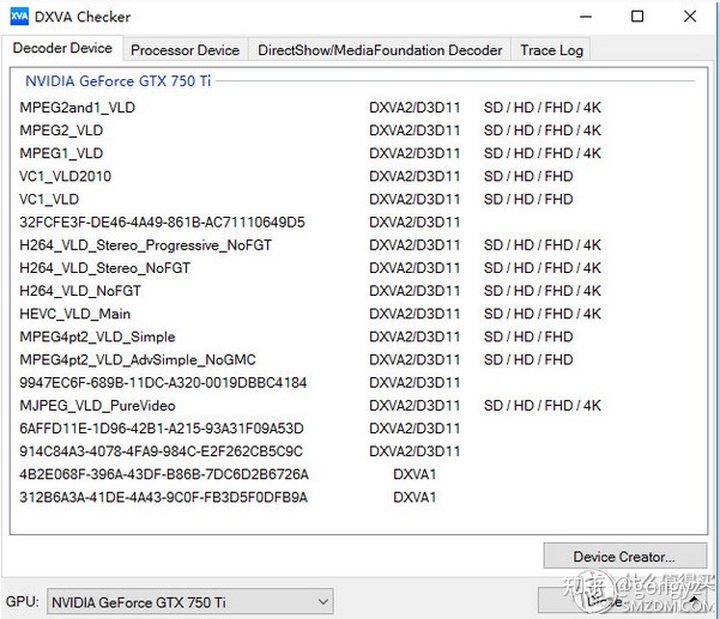The height and width of the screenshot is (619, 720).
Task: Open the Processor Device tab
Action: 185,50
